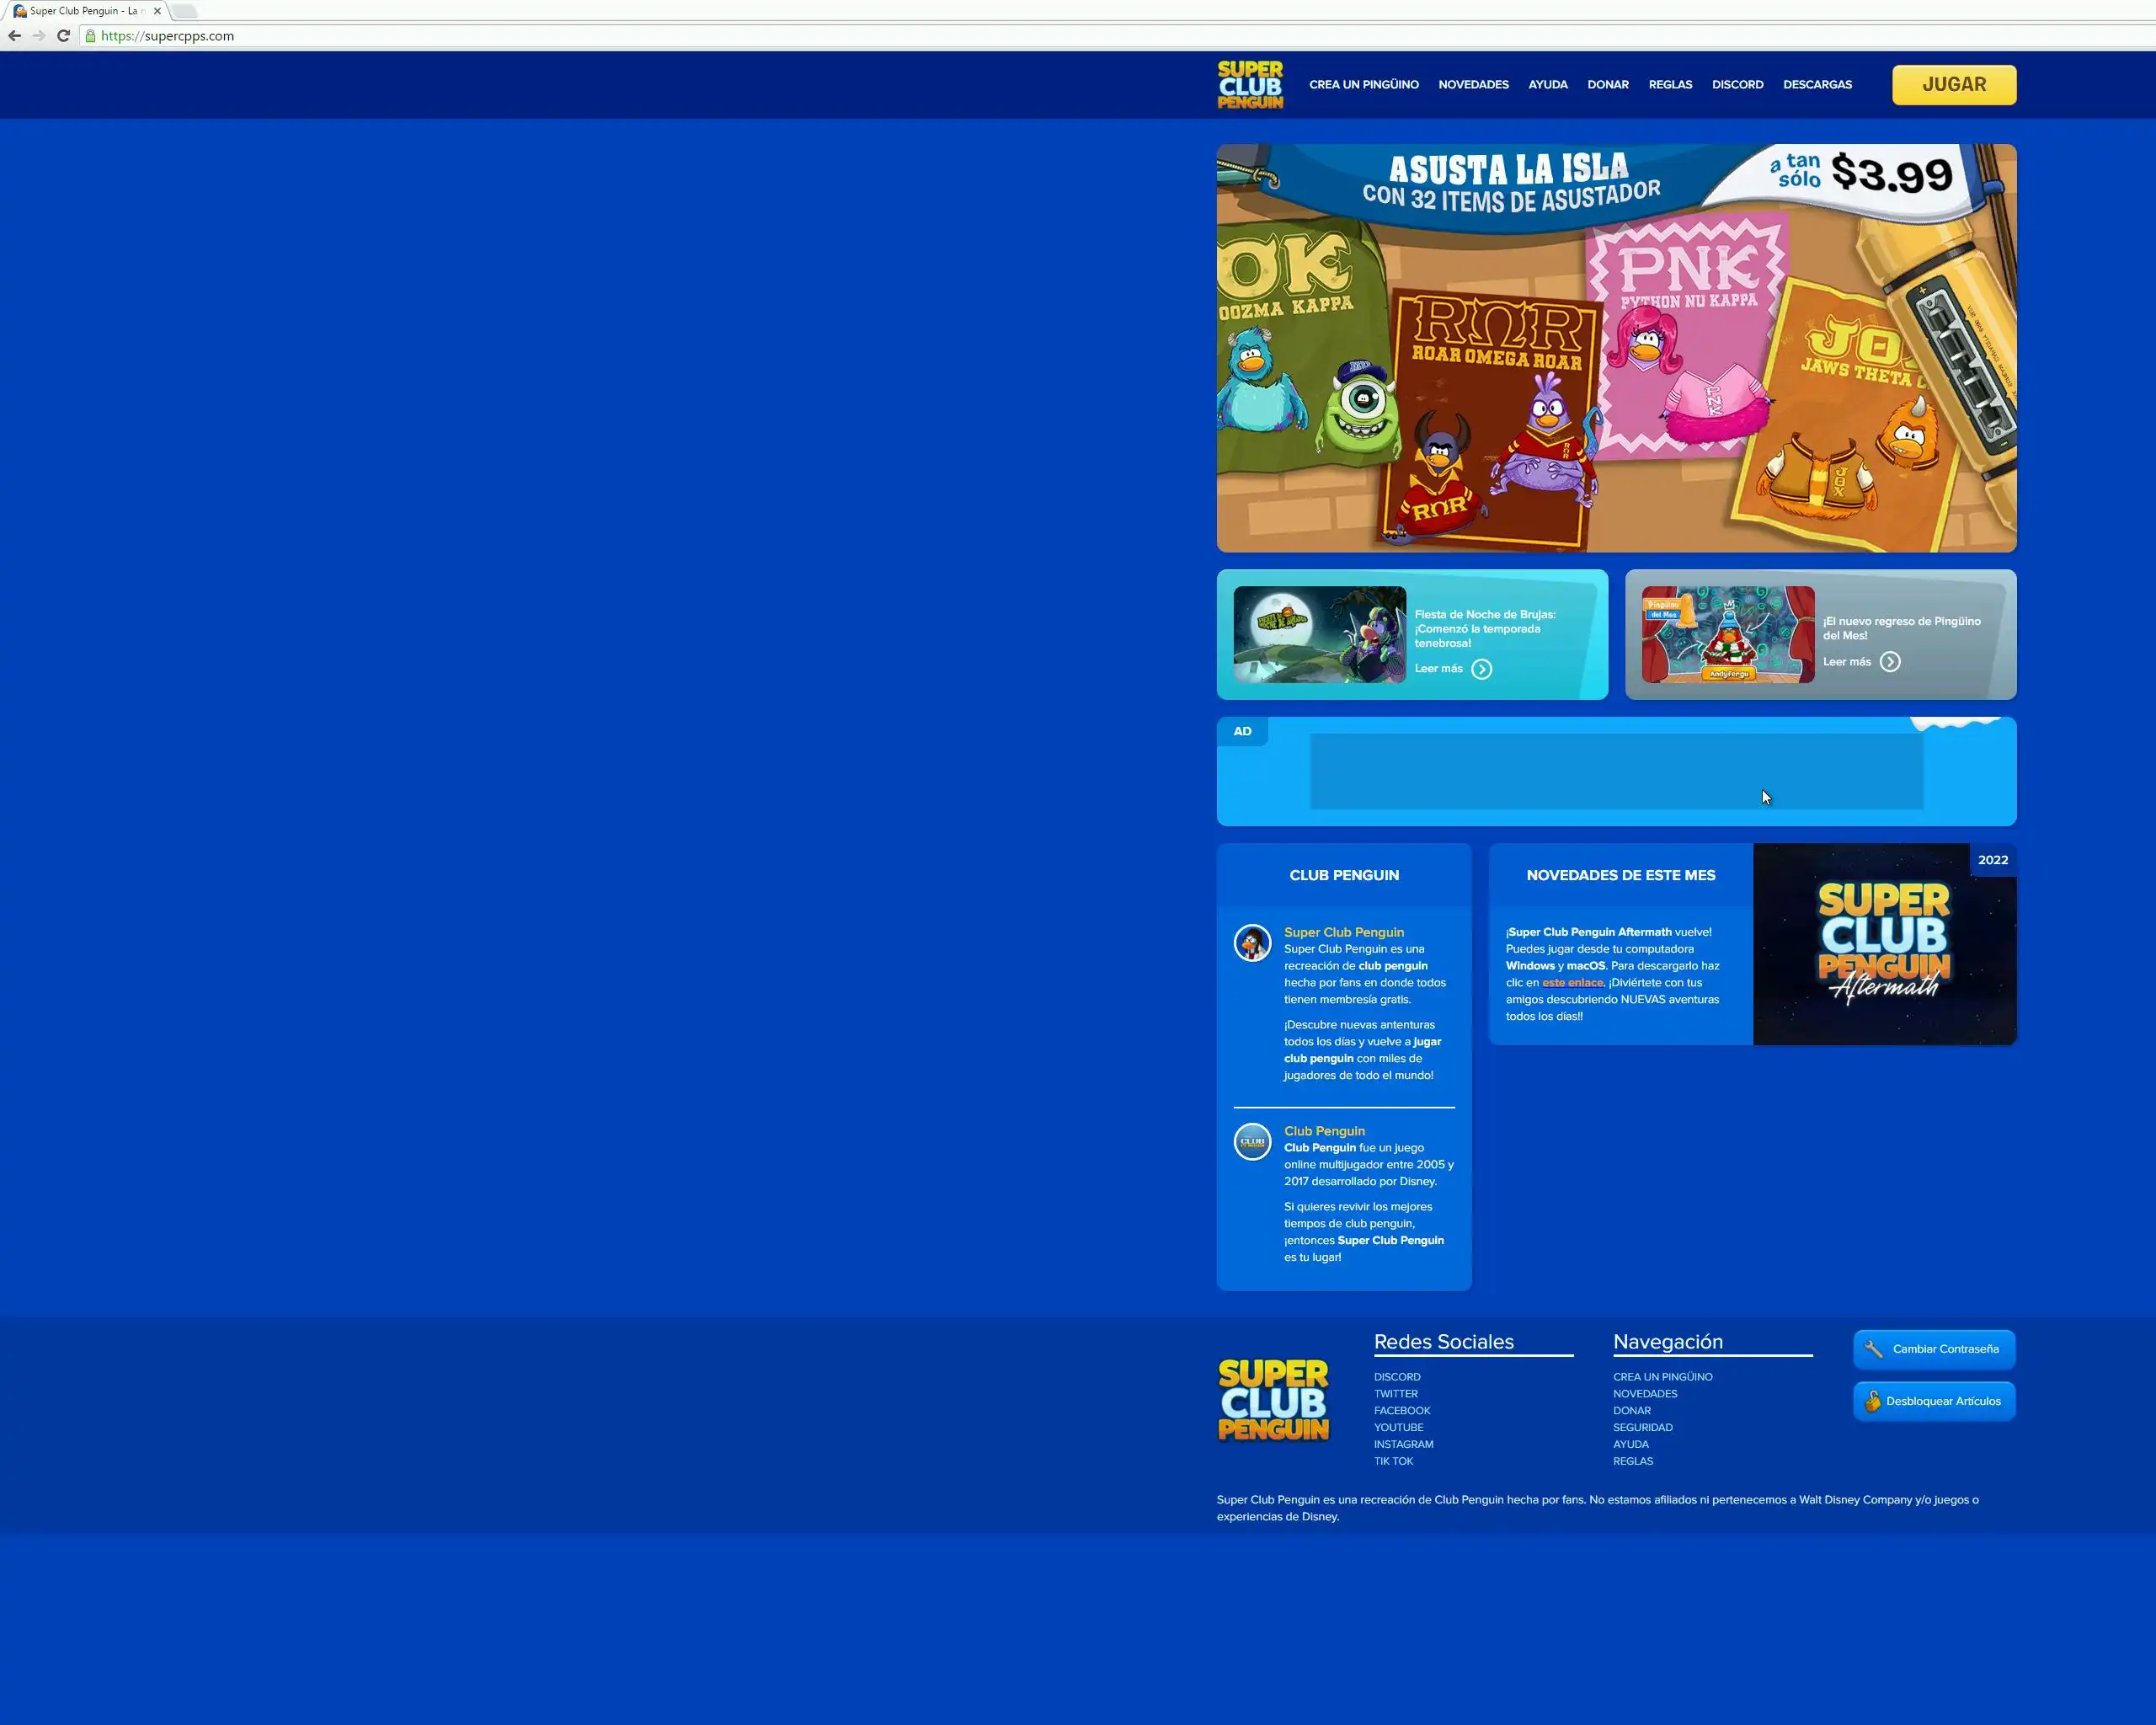Go to NOVEDADES in the top navigation
This screenshot has height=1725, width=2156.
(x=1472, y=85)
